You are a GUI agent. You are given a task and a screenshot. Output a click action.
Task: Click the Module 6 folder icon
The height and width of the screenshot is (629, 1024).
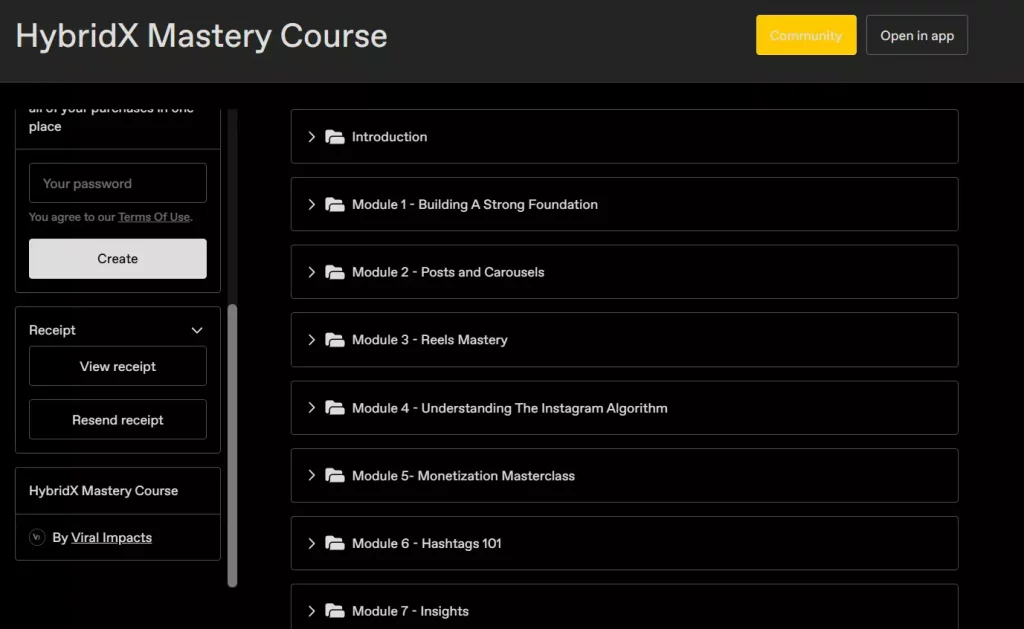[x=334, y=544]
